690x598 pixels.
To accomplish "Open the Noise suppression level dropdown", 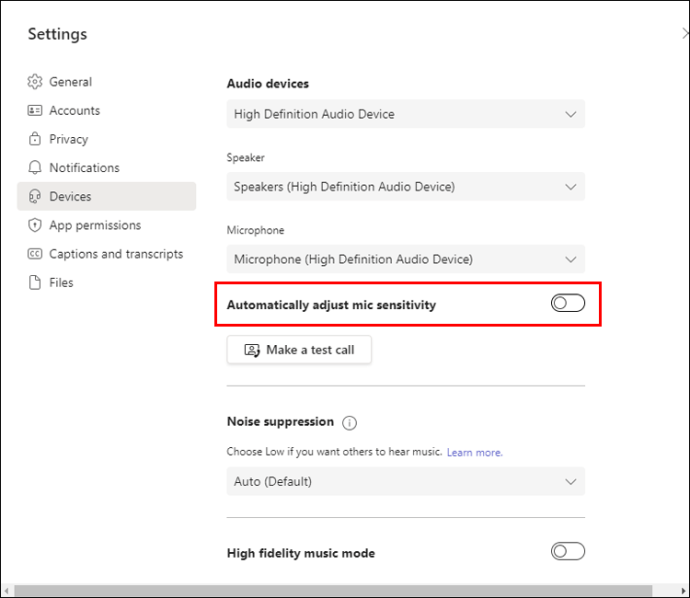I will coord(406,481).
